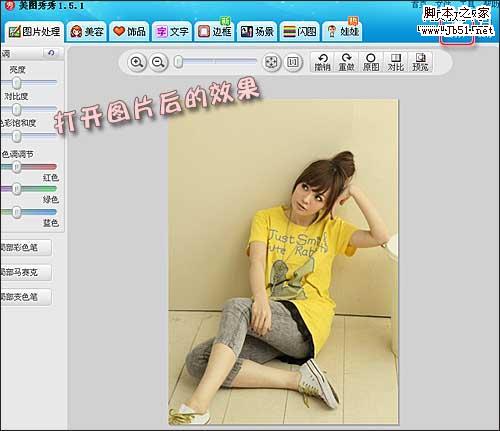Show original image with 原图 icon
Screen dimensions: 500x431
coord(371,62)
